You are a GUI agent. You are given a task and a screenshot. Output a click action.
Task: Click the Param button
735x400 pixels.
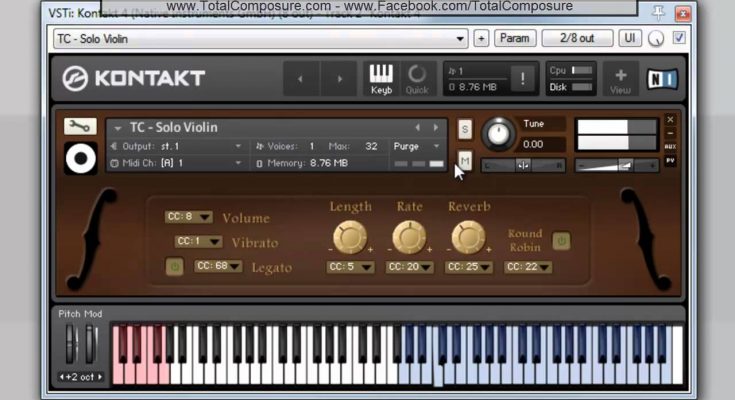coord(514,38)
